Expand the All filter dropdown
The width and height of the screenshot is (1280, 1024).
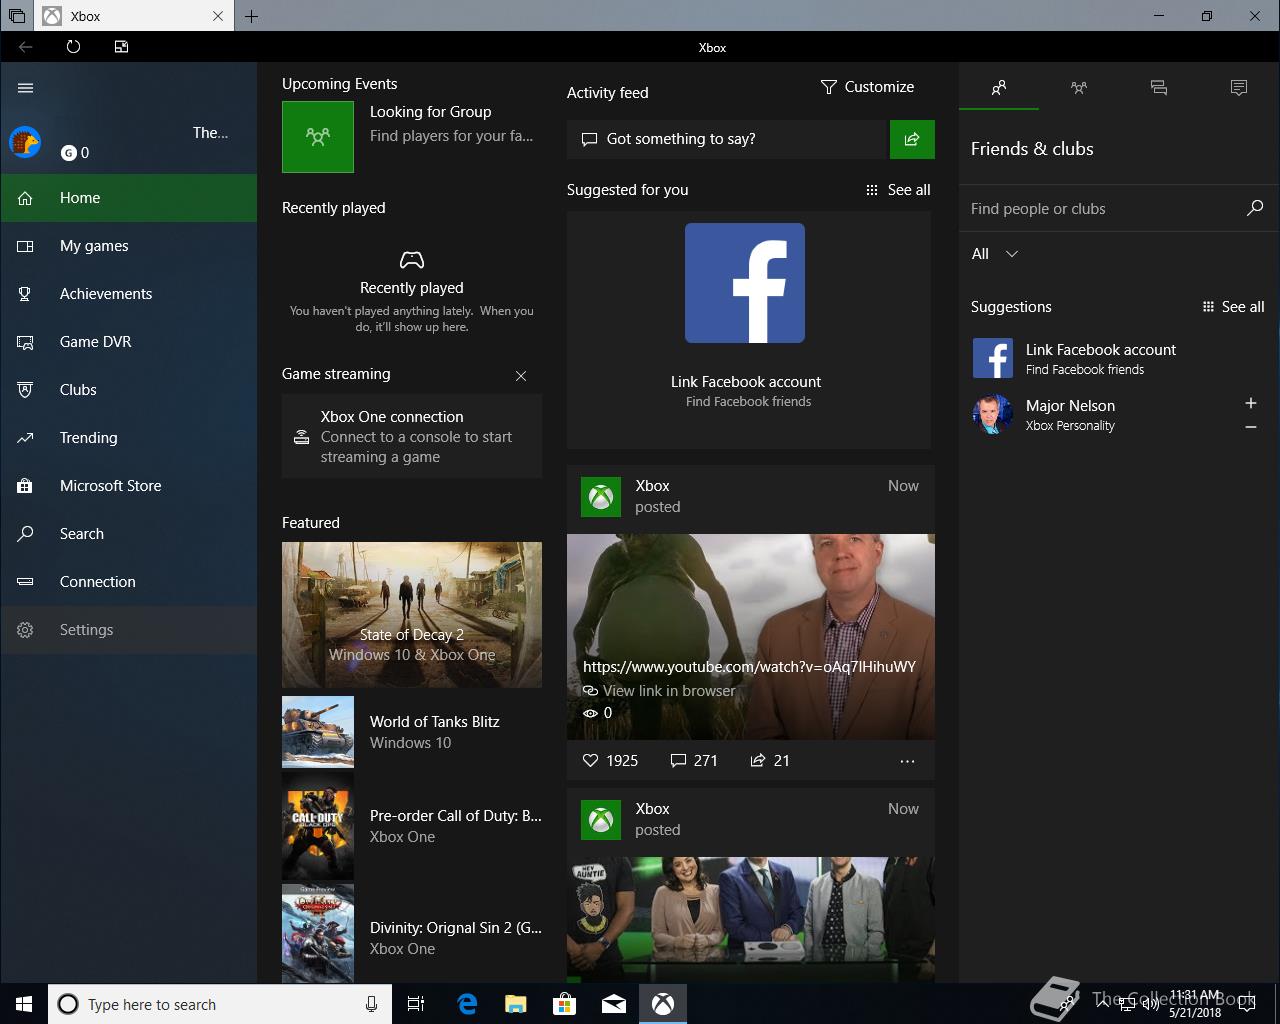(995, 254)
